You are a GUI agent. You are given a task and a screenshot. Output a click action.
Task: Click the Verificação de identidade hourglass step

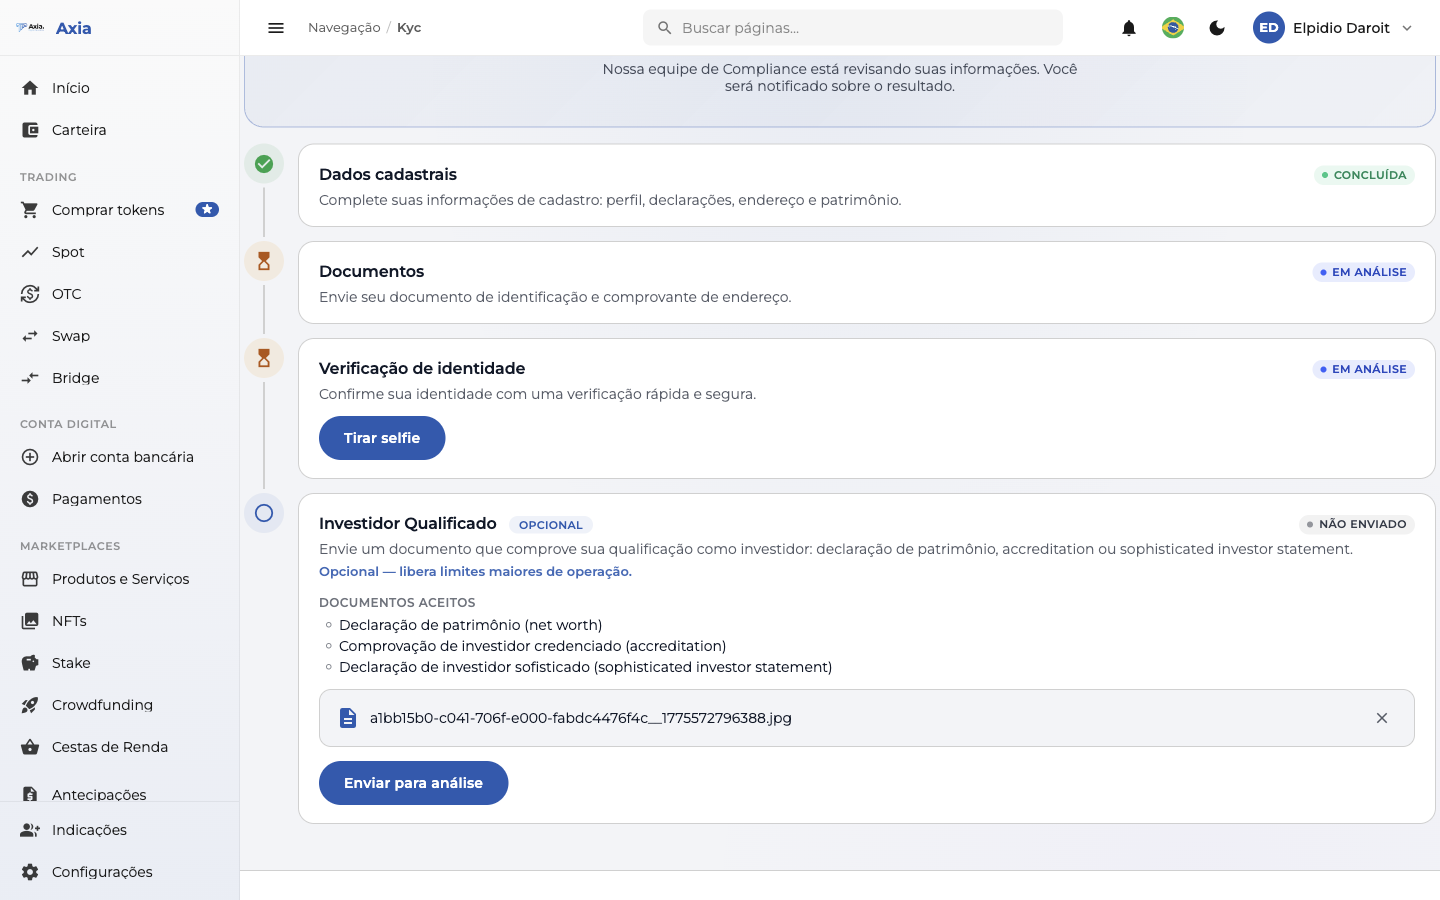264,358
